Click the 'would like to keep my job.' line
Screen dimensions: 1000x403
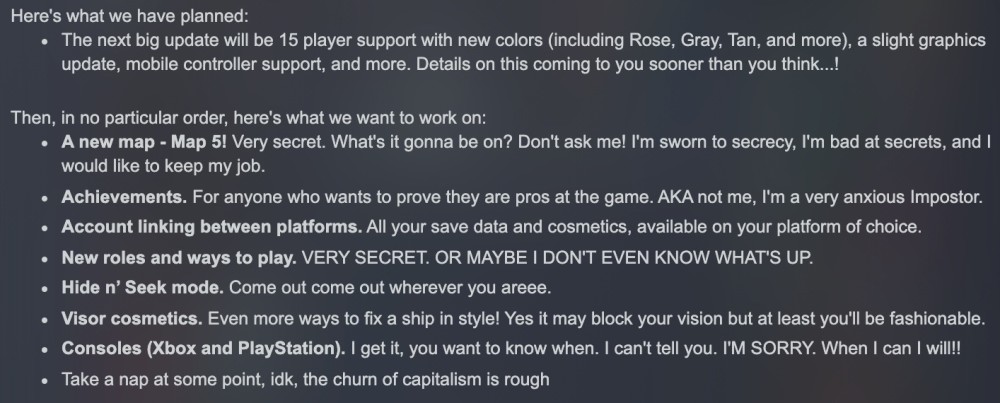coord(163,166)
